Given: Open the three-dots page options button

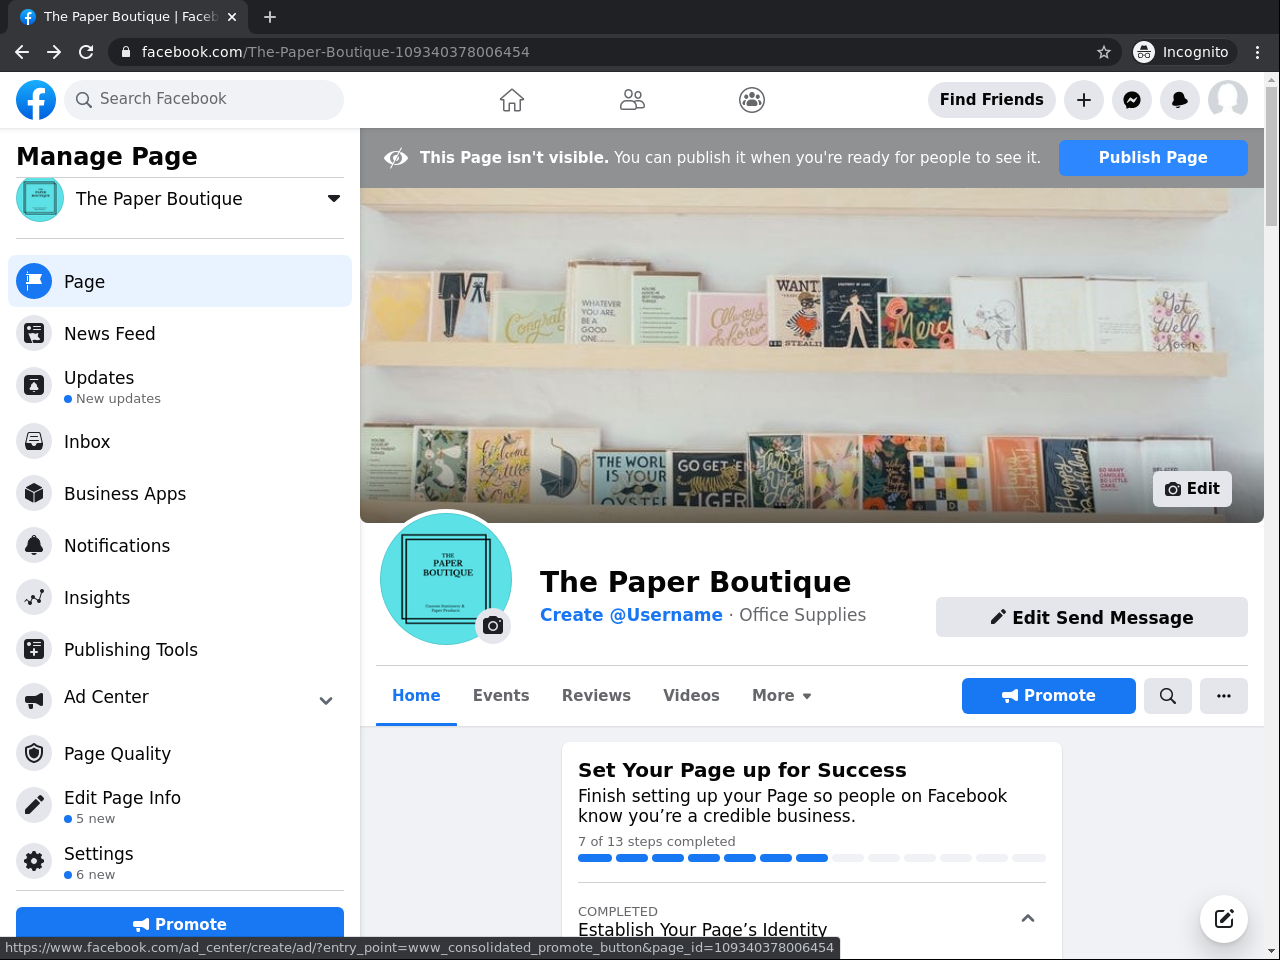Looking at the screenshot, I should (1224, 696).
